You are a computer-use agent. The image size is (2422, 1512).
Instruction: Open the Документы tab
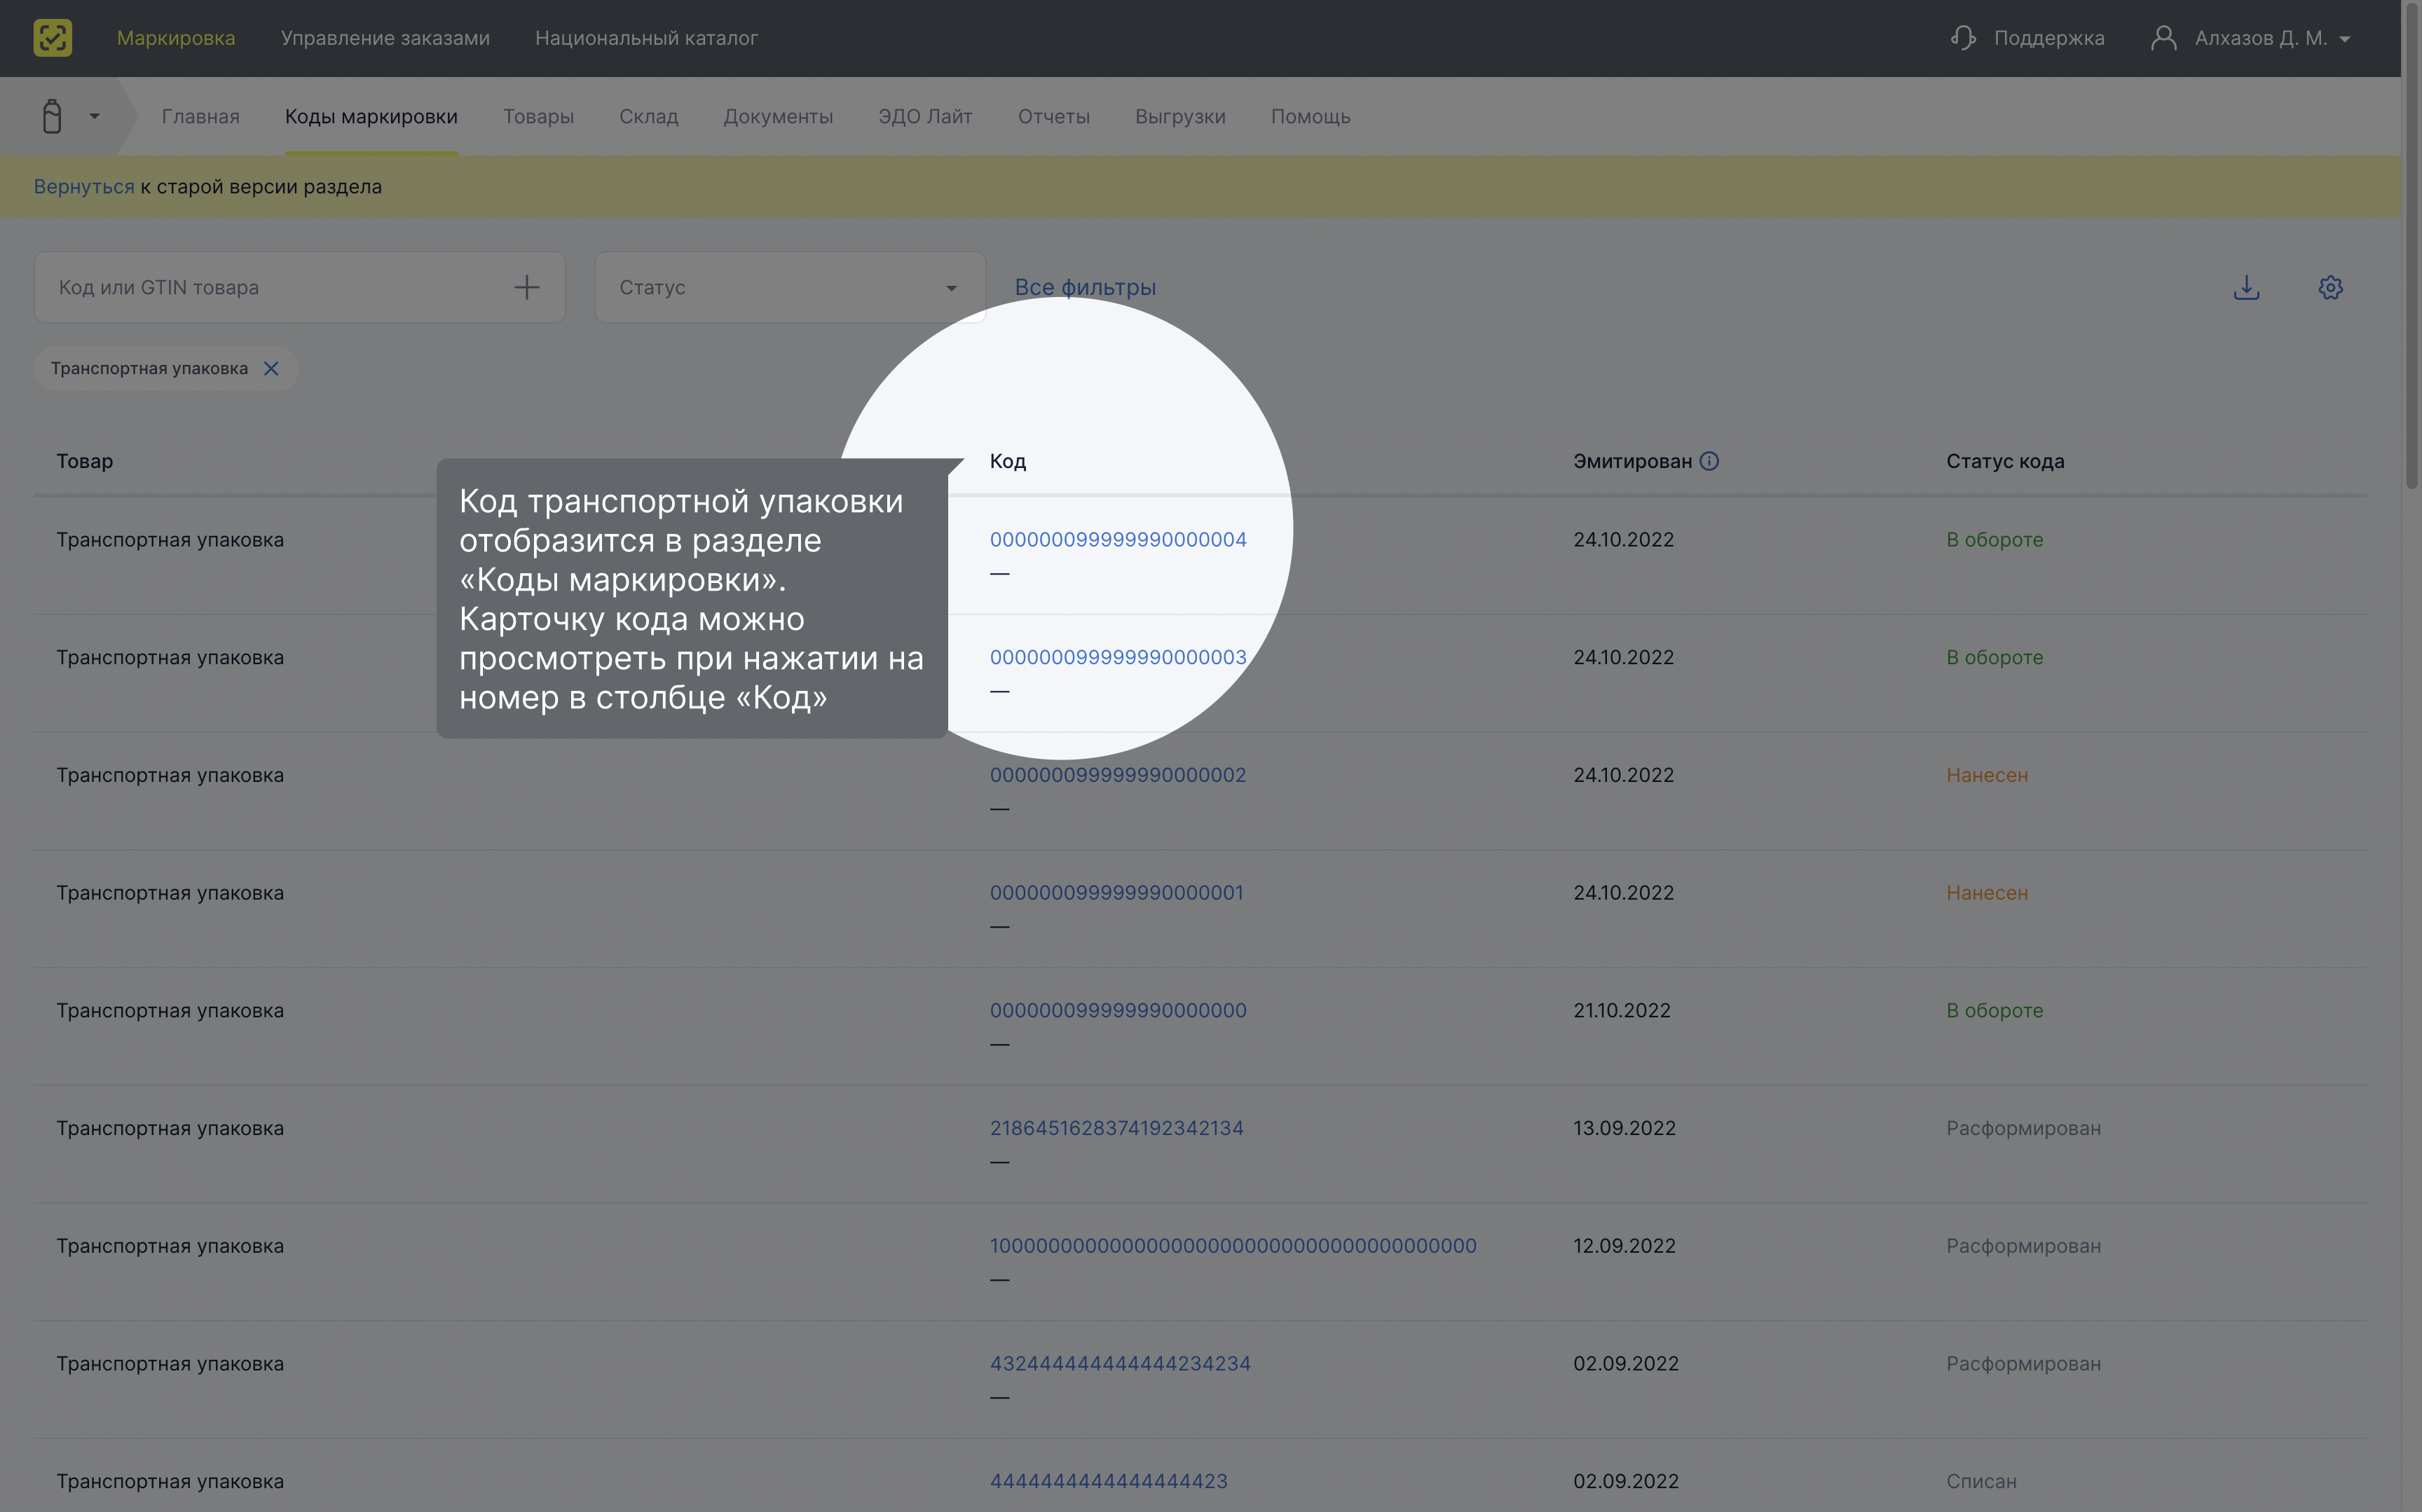778,117
